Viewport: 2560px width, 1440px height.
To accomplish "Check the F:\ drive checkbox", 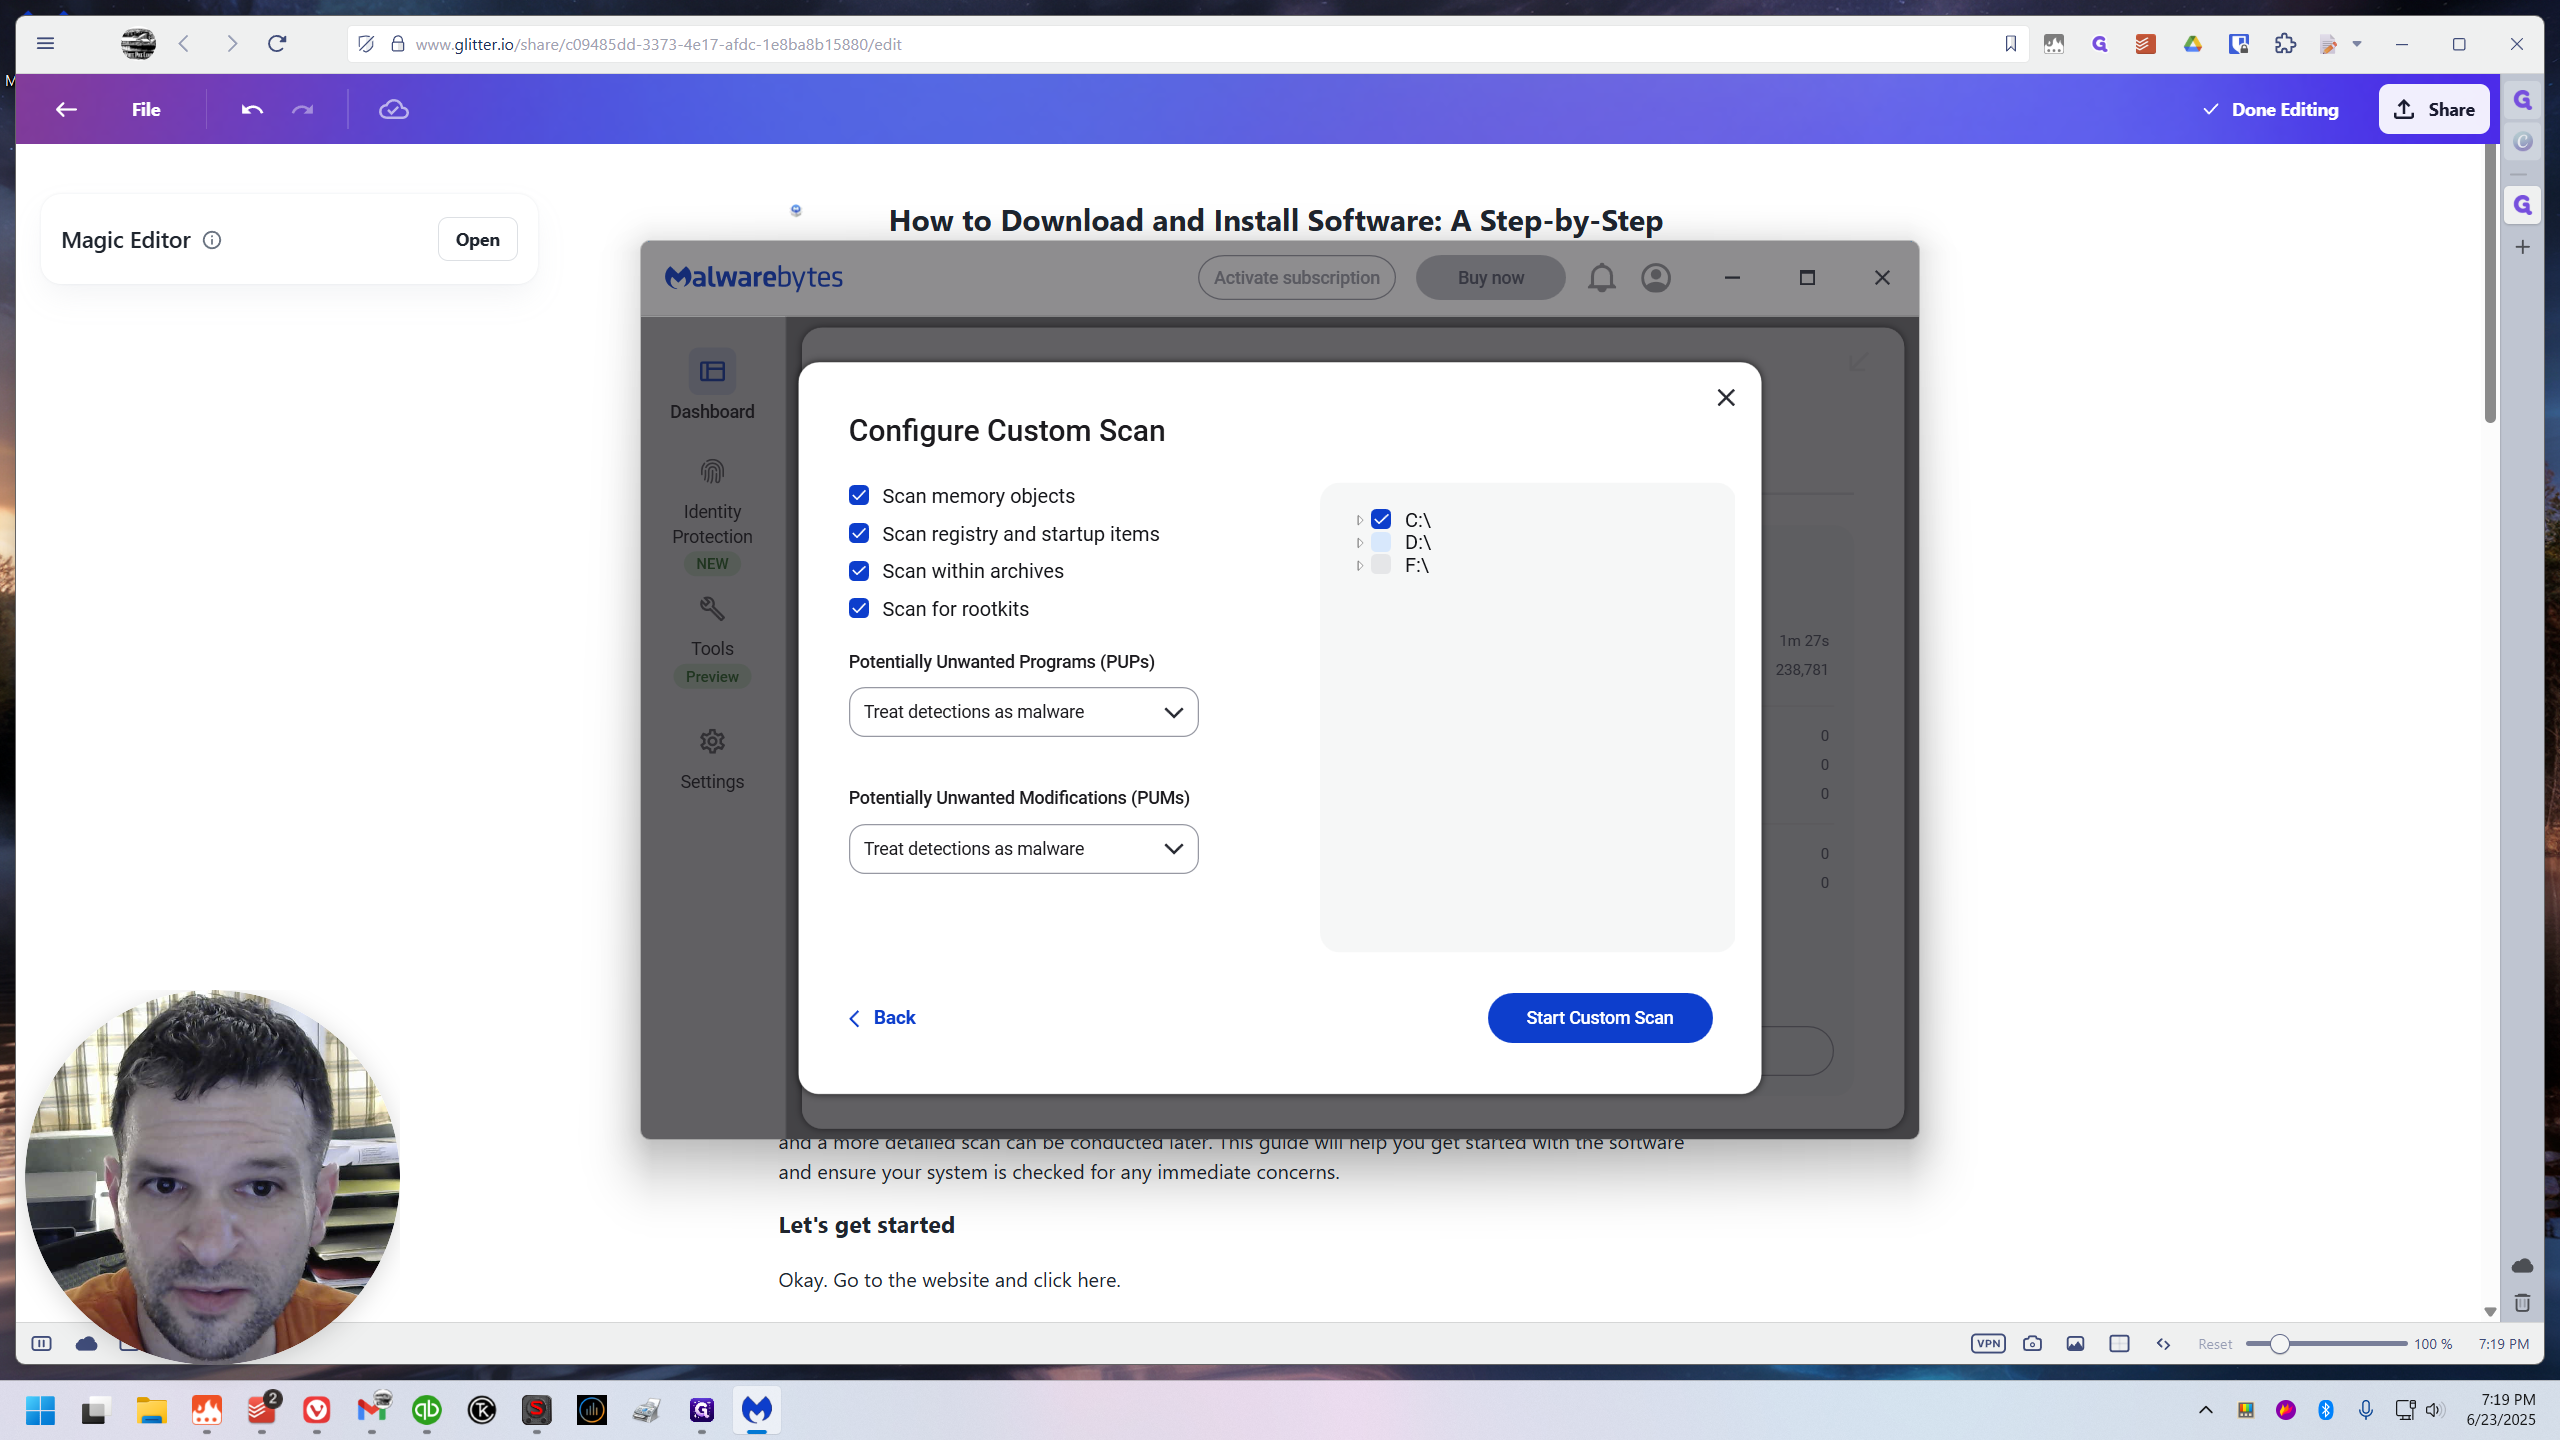I will click(1381, 565).
